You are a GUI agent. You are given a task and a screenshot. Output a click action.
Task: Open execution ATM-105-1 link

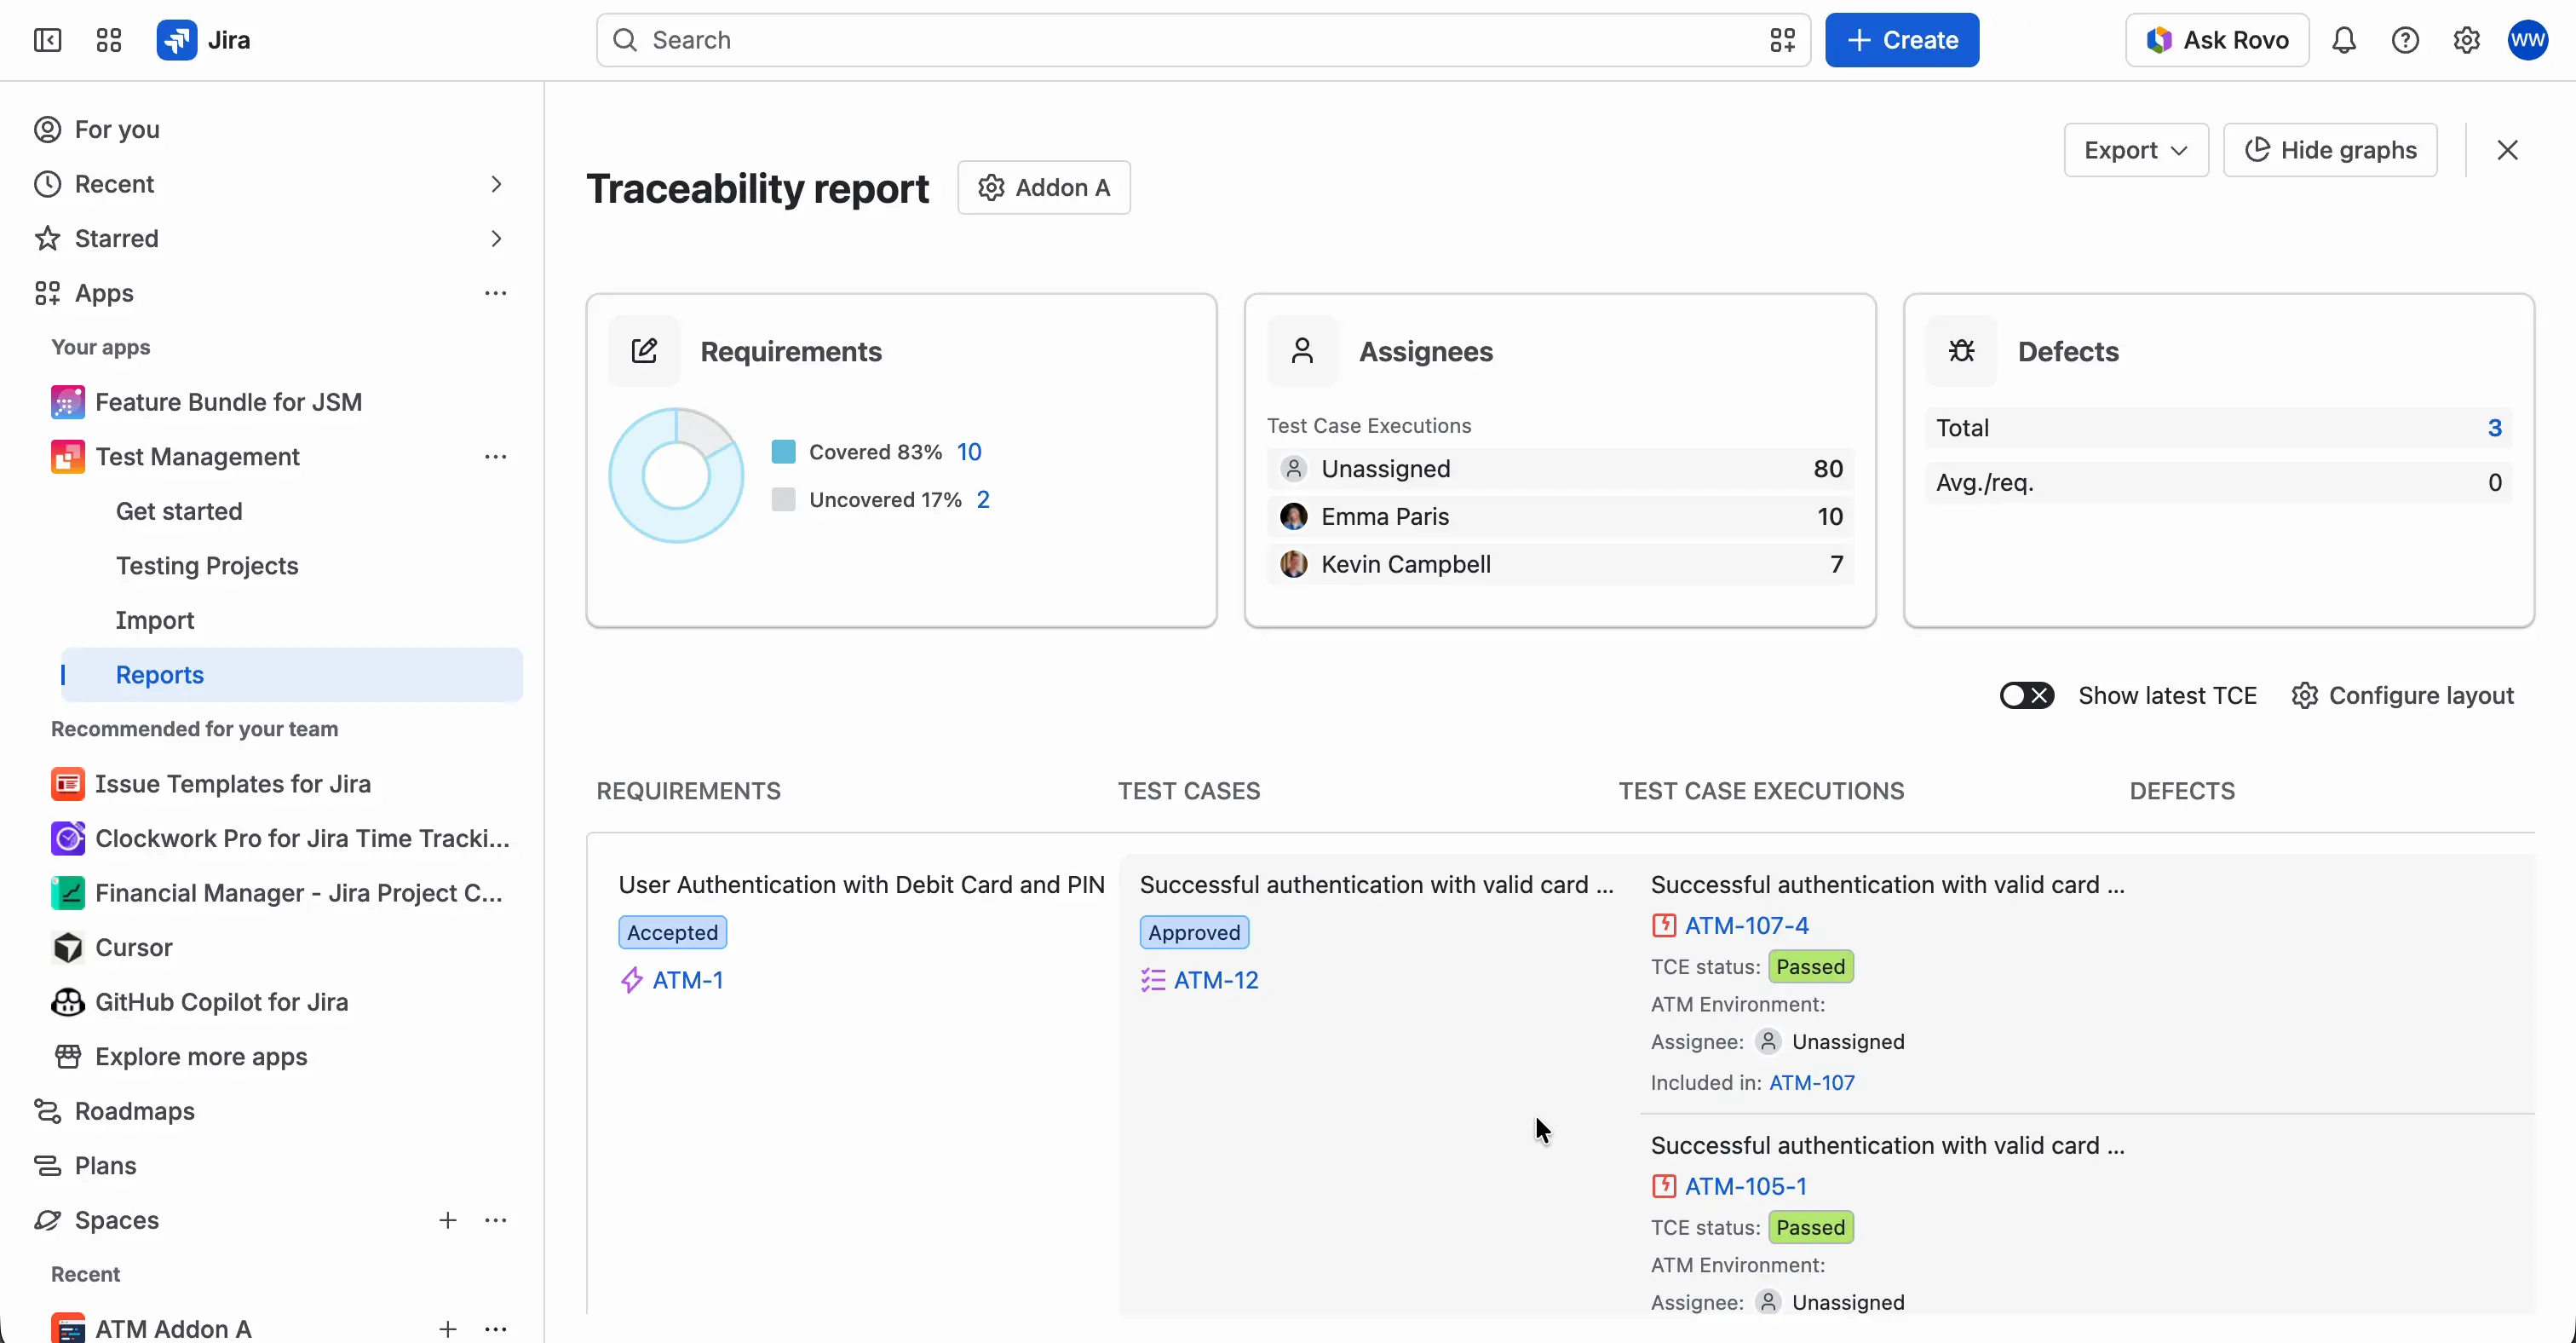1745,1186
